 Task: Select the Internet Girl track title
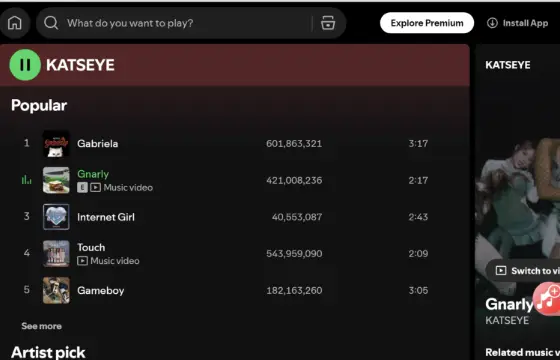pos(106,217)
